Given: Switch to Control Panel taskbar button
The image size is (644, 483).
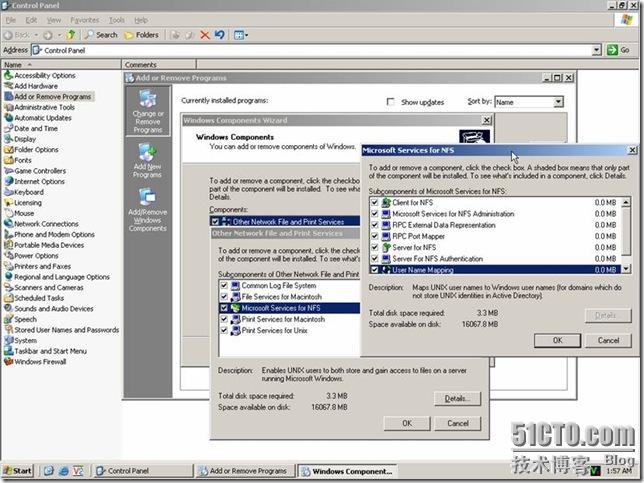Looking at the screenshot, I should (x=142, y=471).
